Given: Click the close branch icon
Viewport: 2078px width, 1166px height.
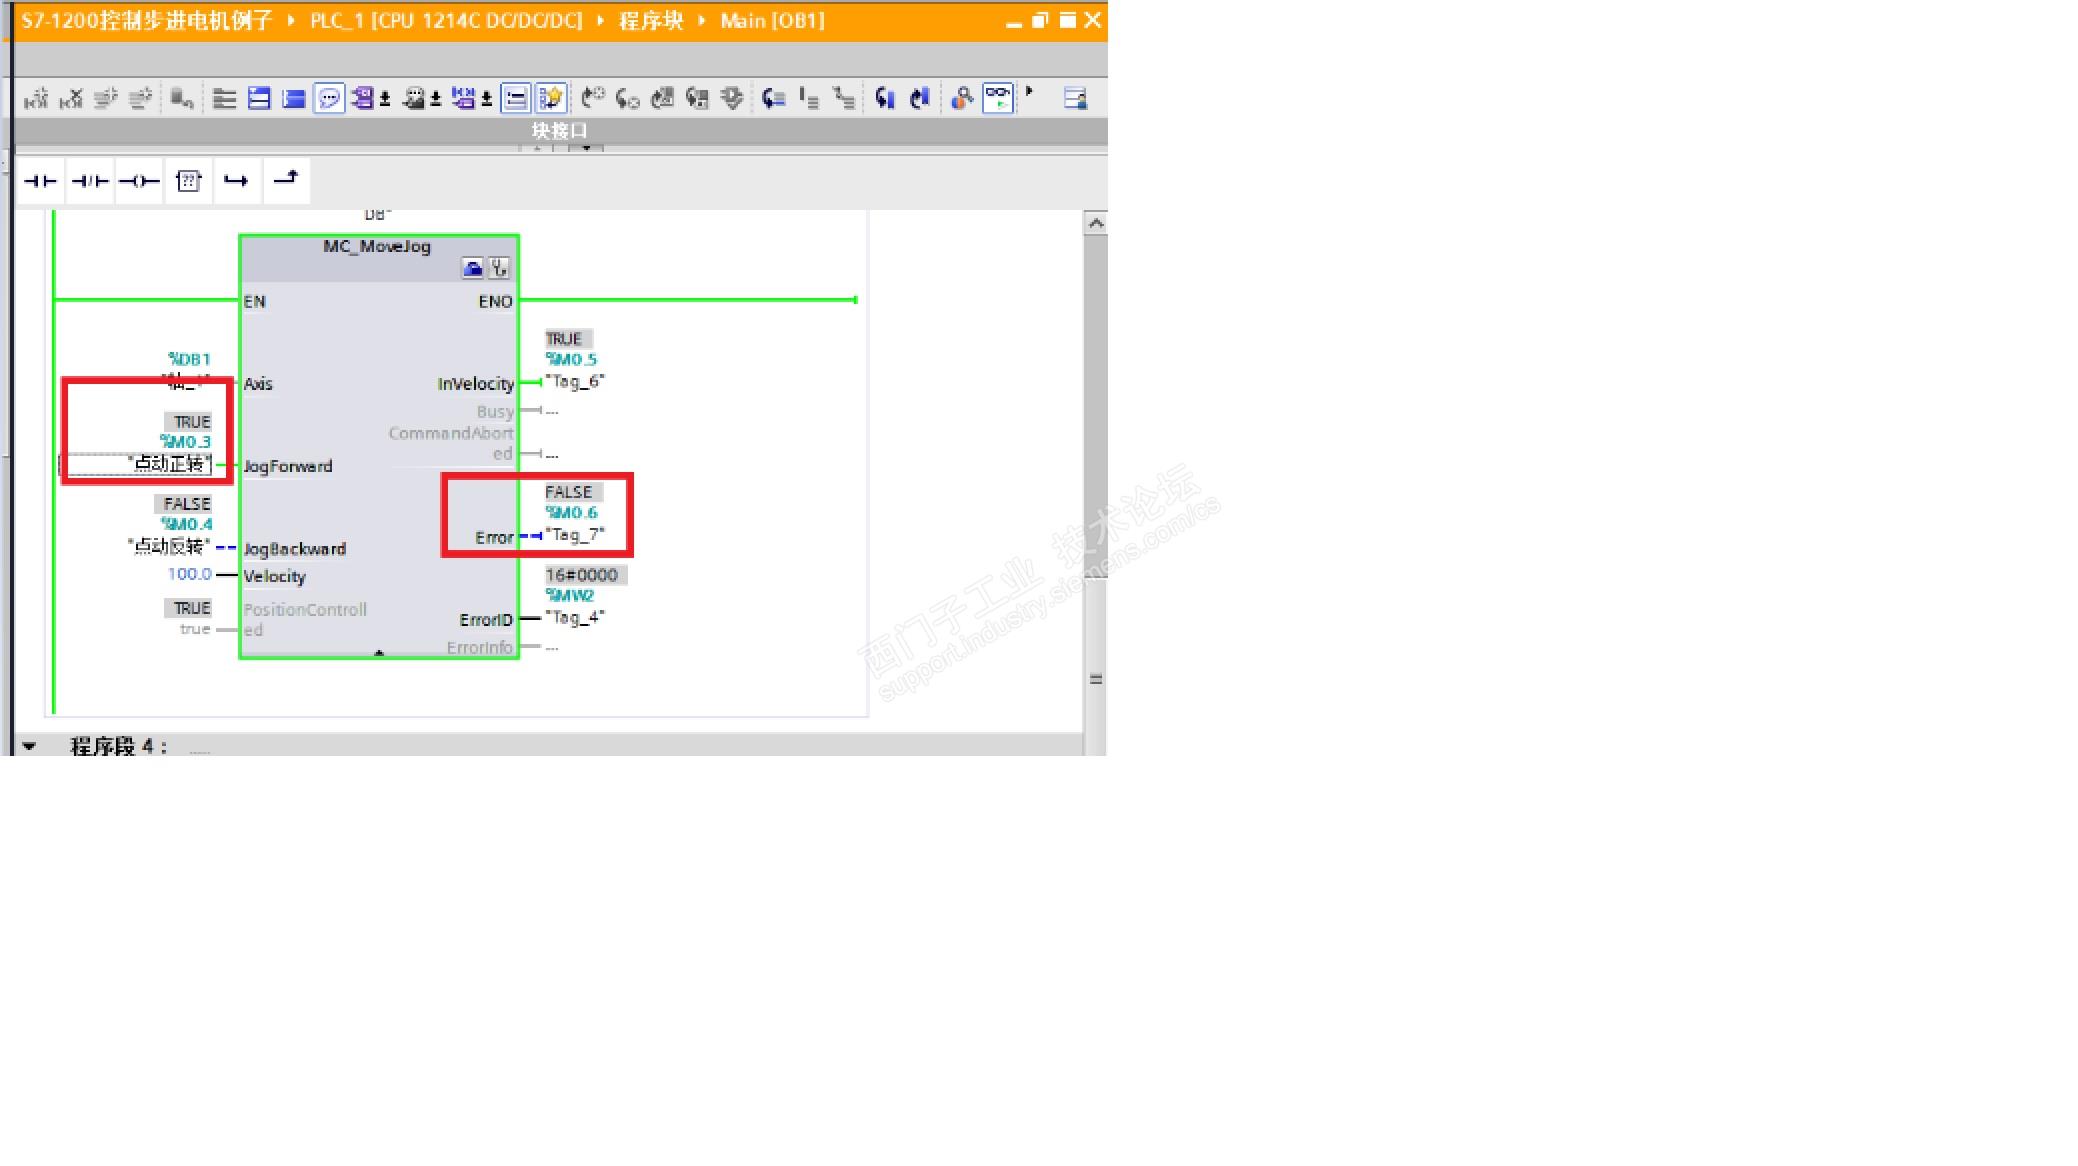Looking at the screenshot, I should click(286, 179).
